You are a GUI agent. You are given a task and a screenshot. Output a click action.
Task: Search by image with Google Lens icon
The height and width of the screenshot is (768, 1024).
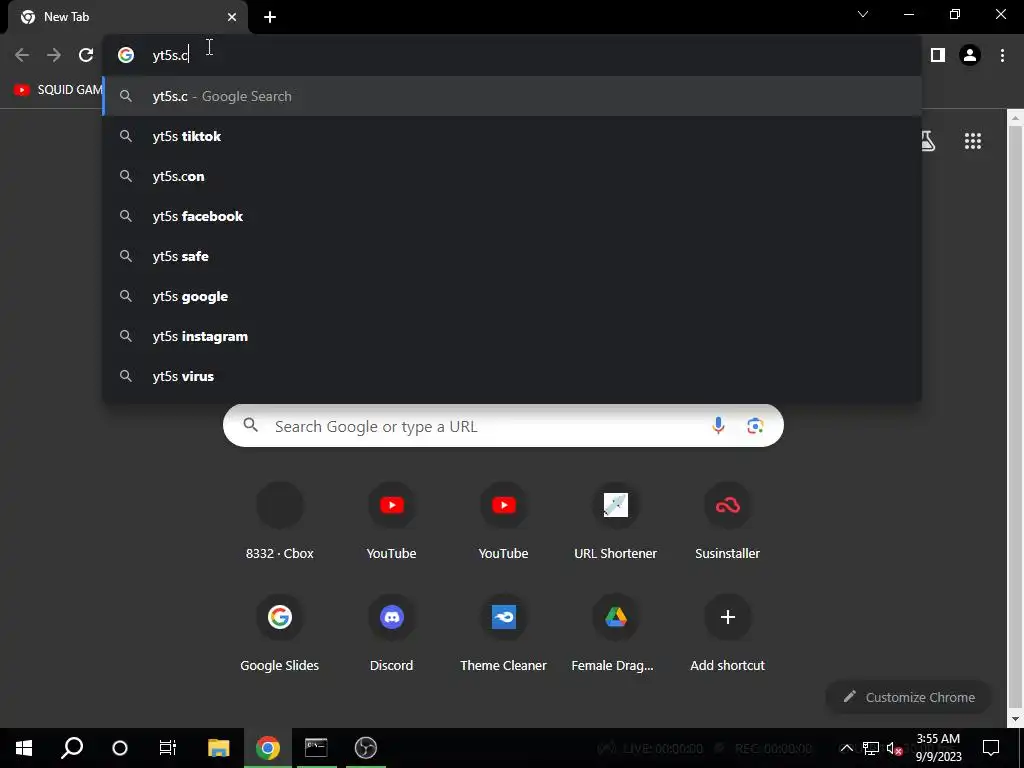coord(755,426)
